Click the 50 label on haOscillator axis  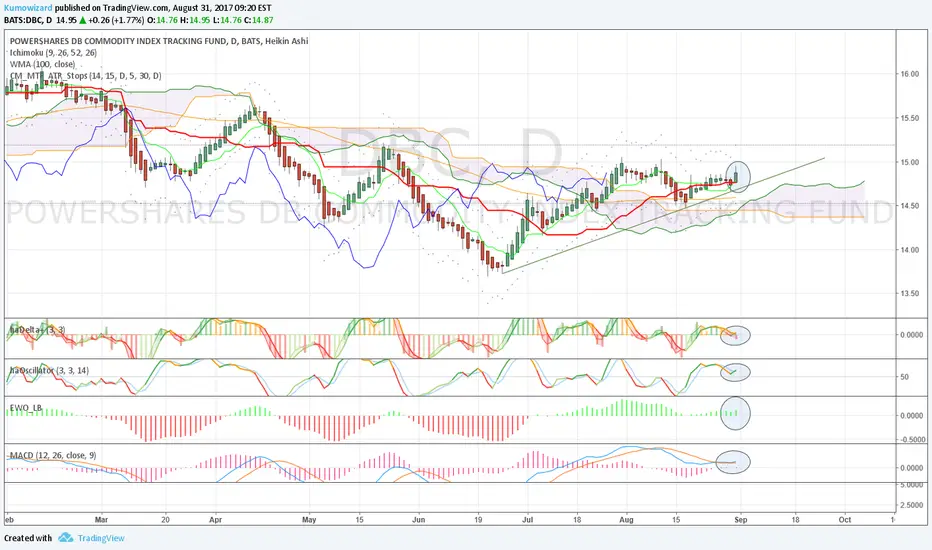click(904, 377)
